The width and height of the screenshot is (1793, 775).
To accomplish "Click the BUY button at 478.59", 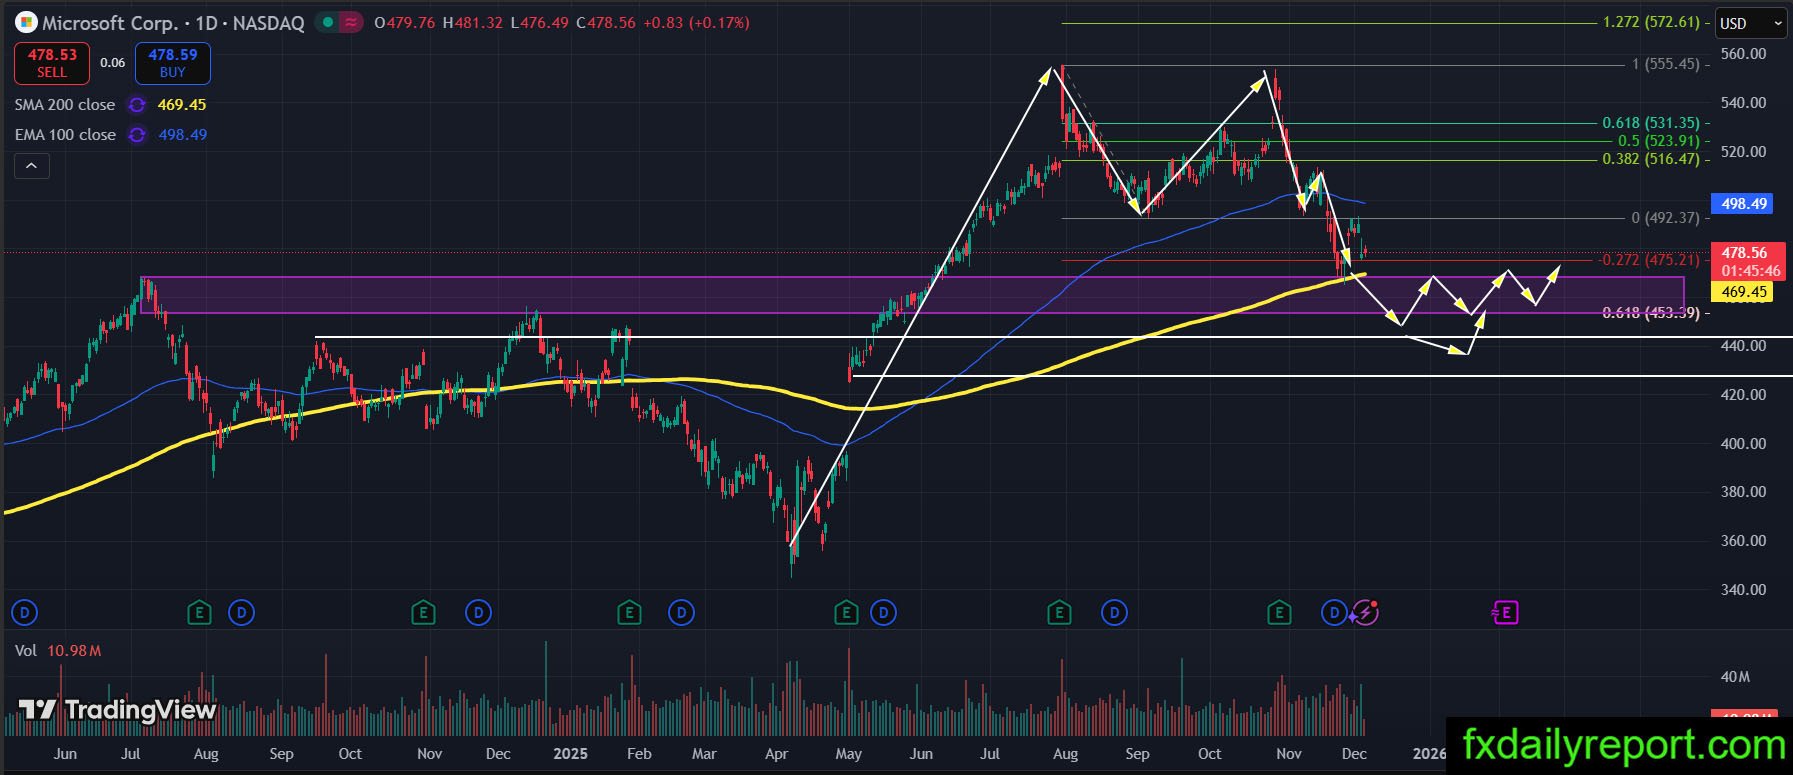I will [x=173, y=63].
